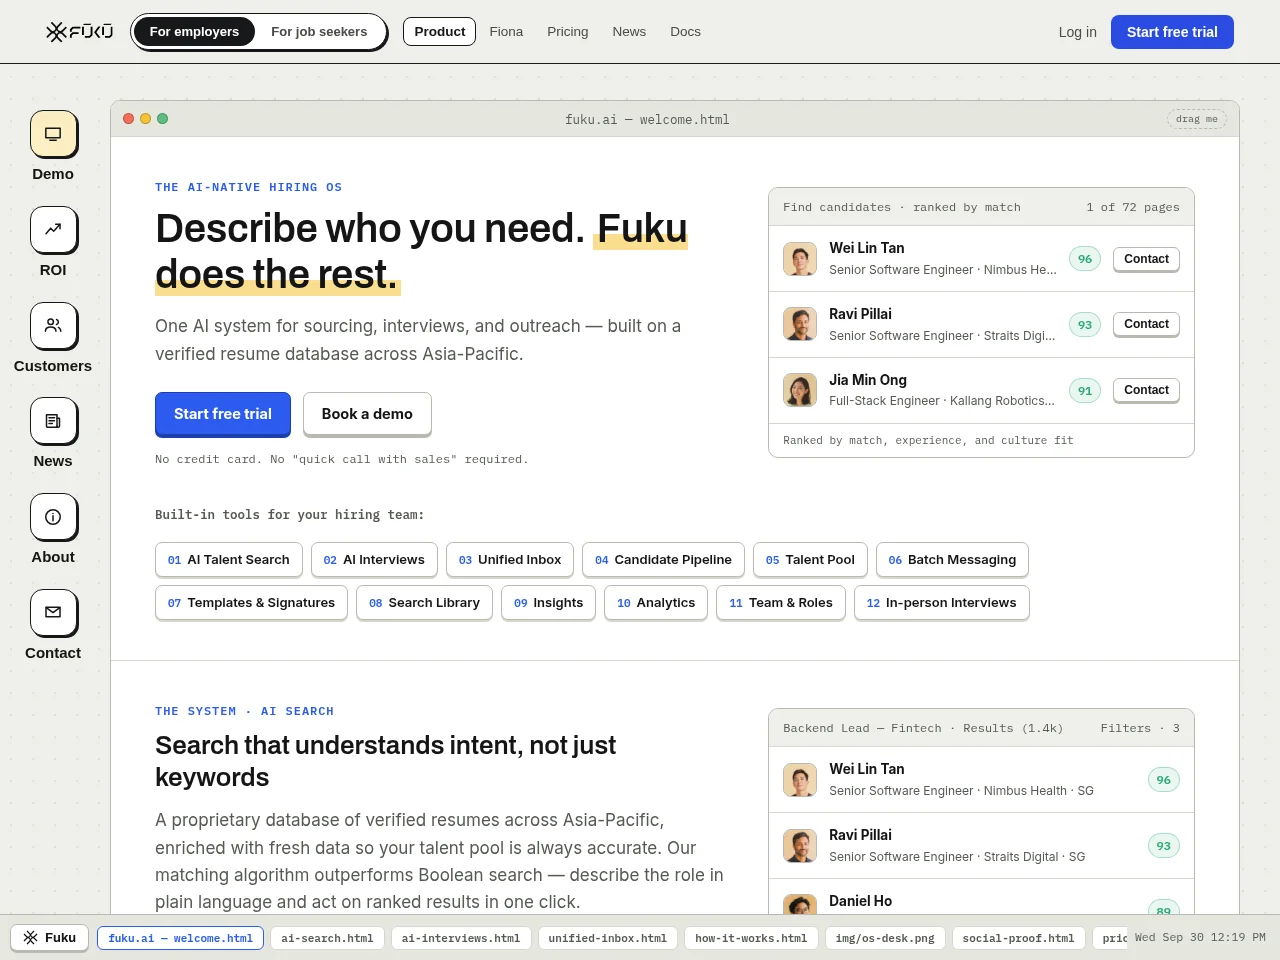Switch to For job seekers mode

tap(319, 32)
